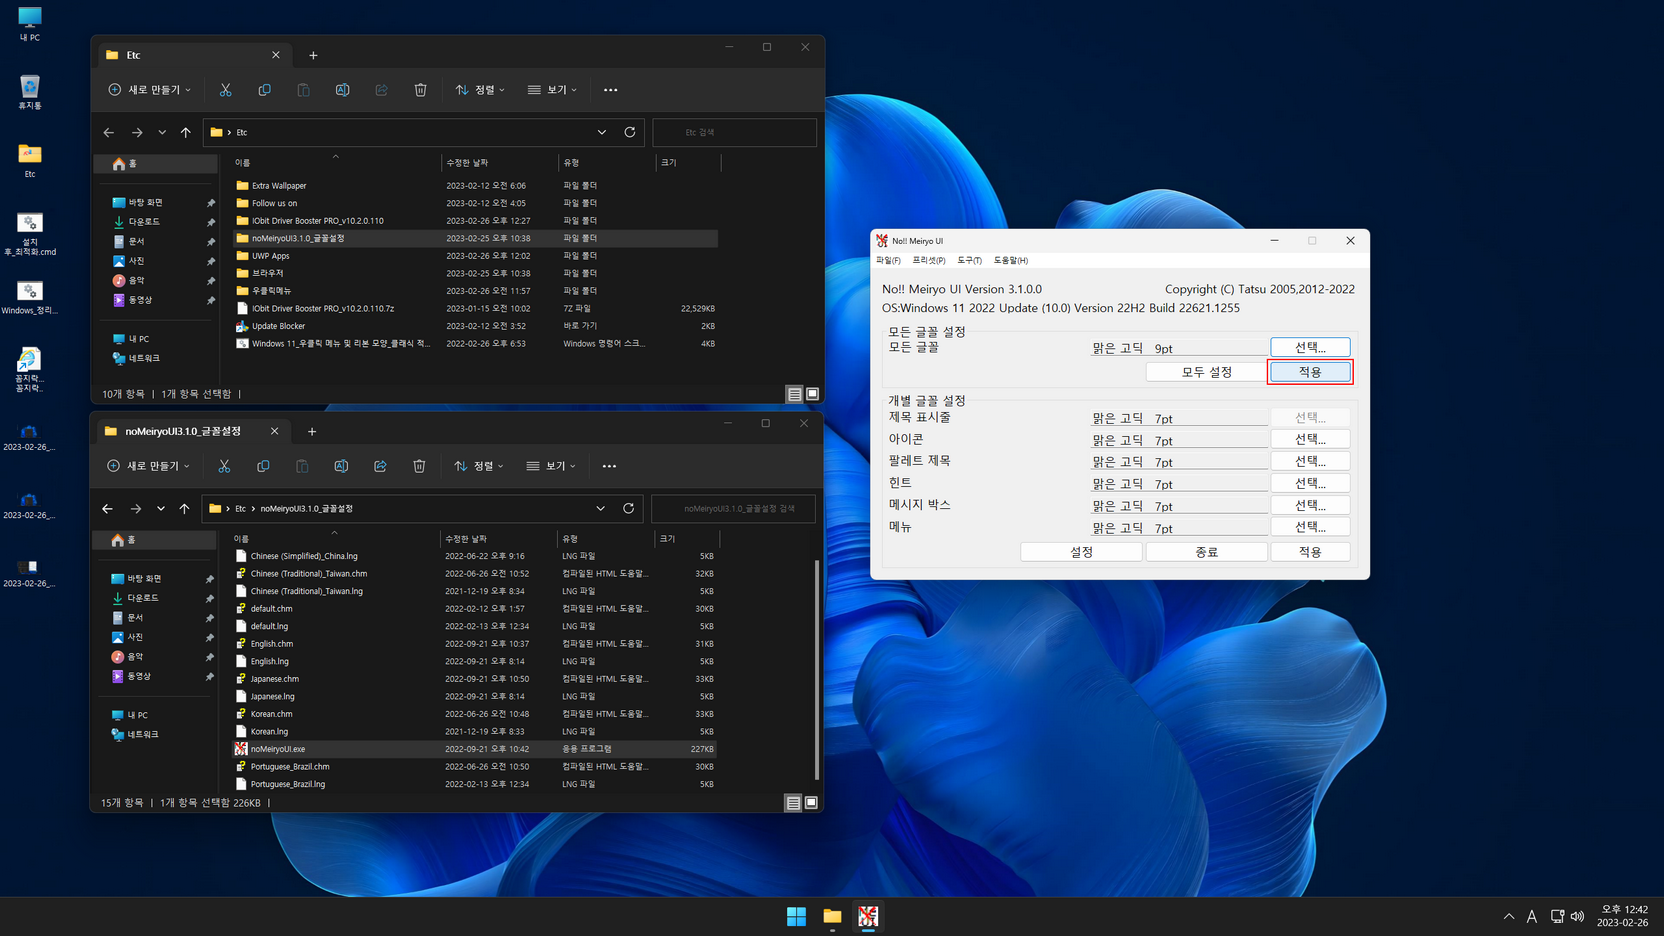Click 선택... for 아이콘 font

[x=1310, y=439]
